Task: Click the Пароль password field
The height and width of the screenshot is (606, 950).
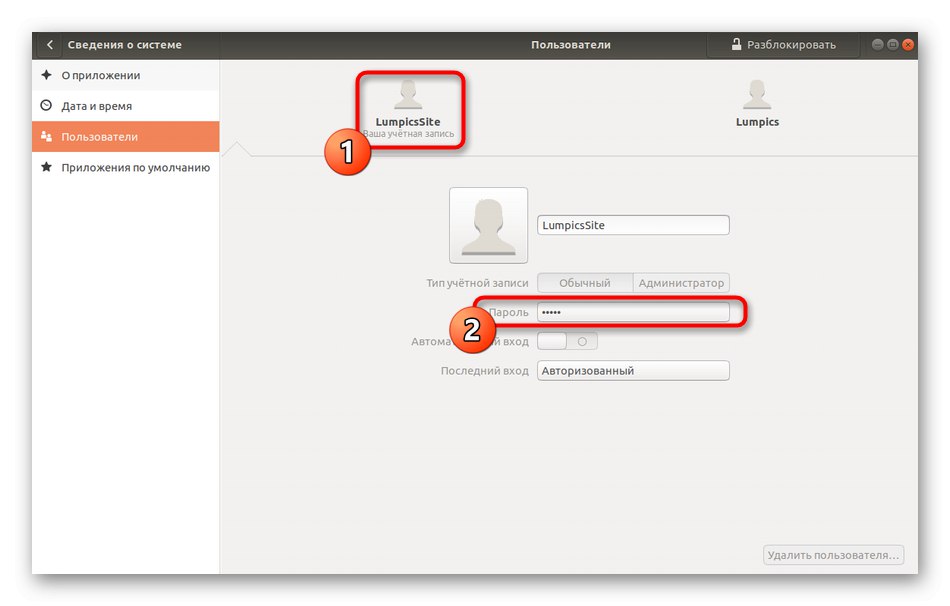Action: coord(633,312)
